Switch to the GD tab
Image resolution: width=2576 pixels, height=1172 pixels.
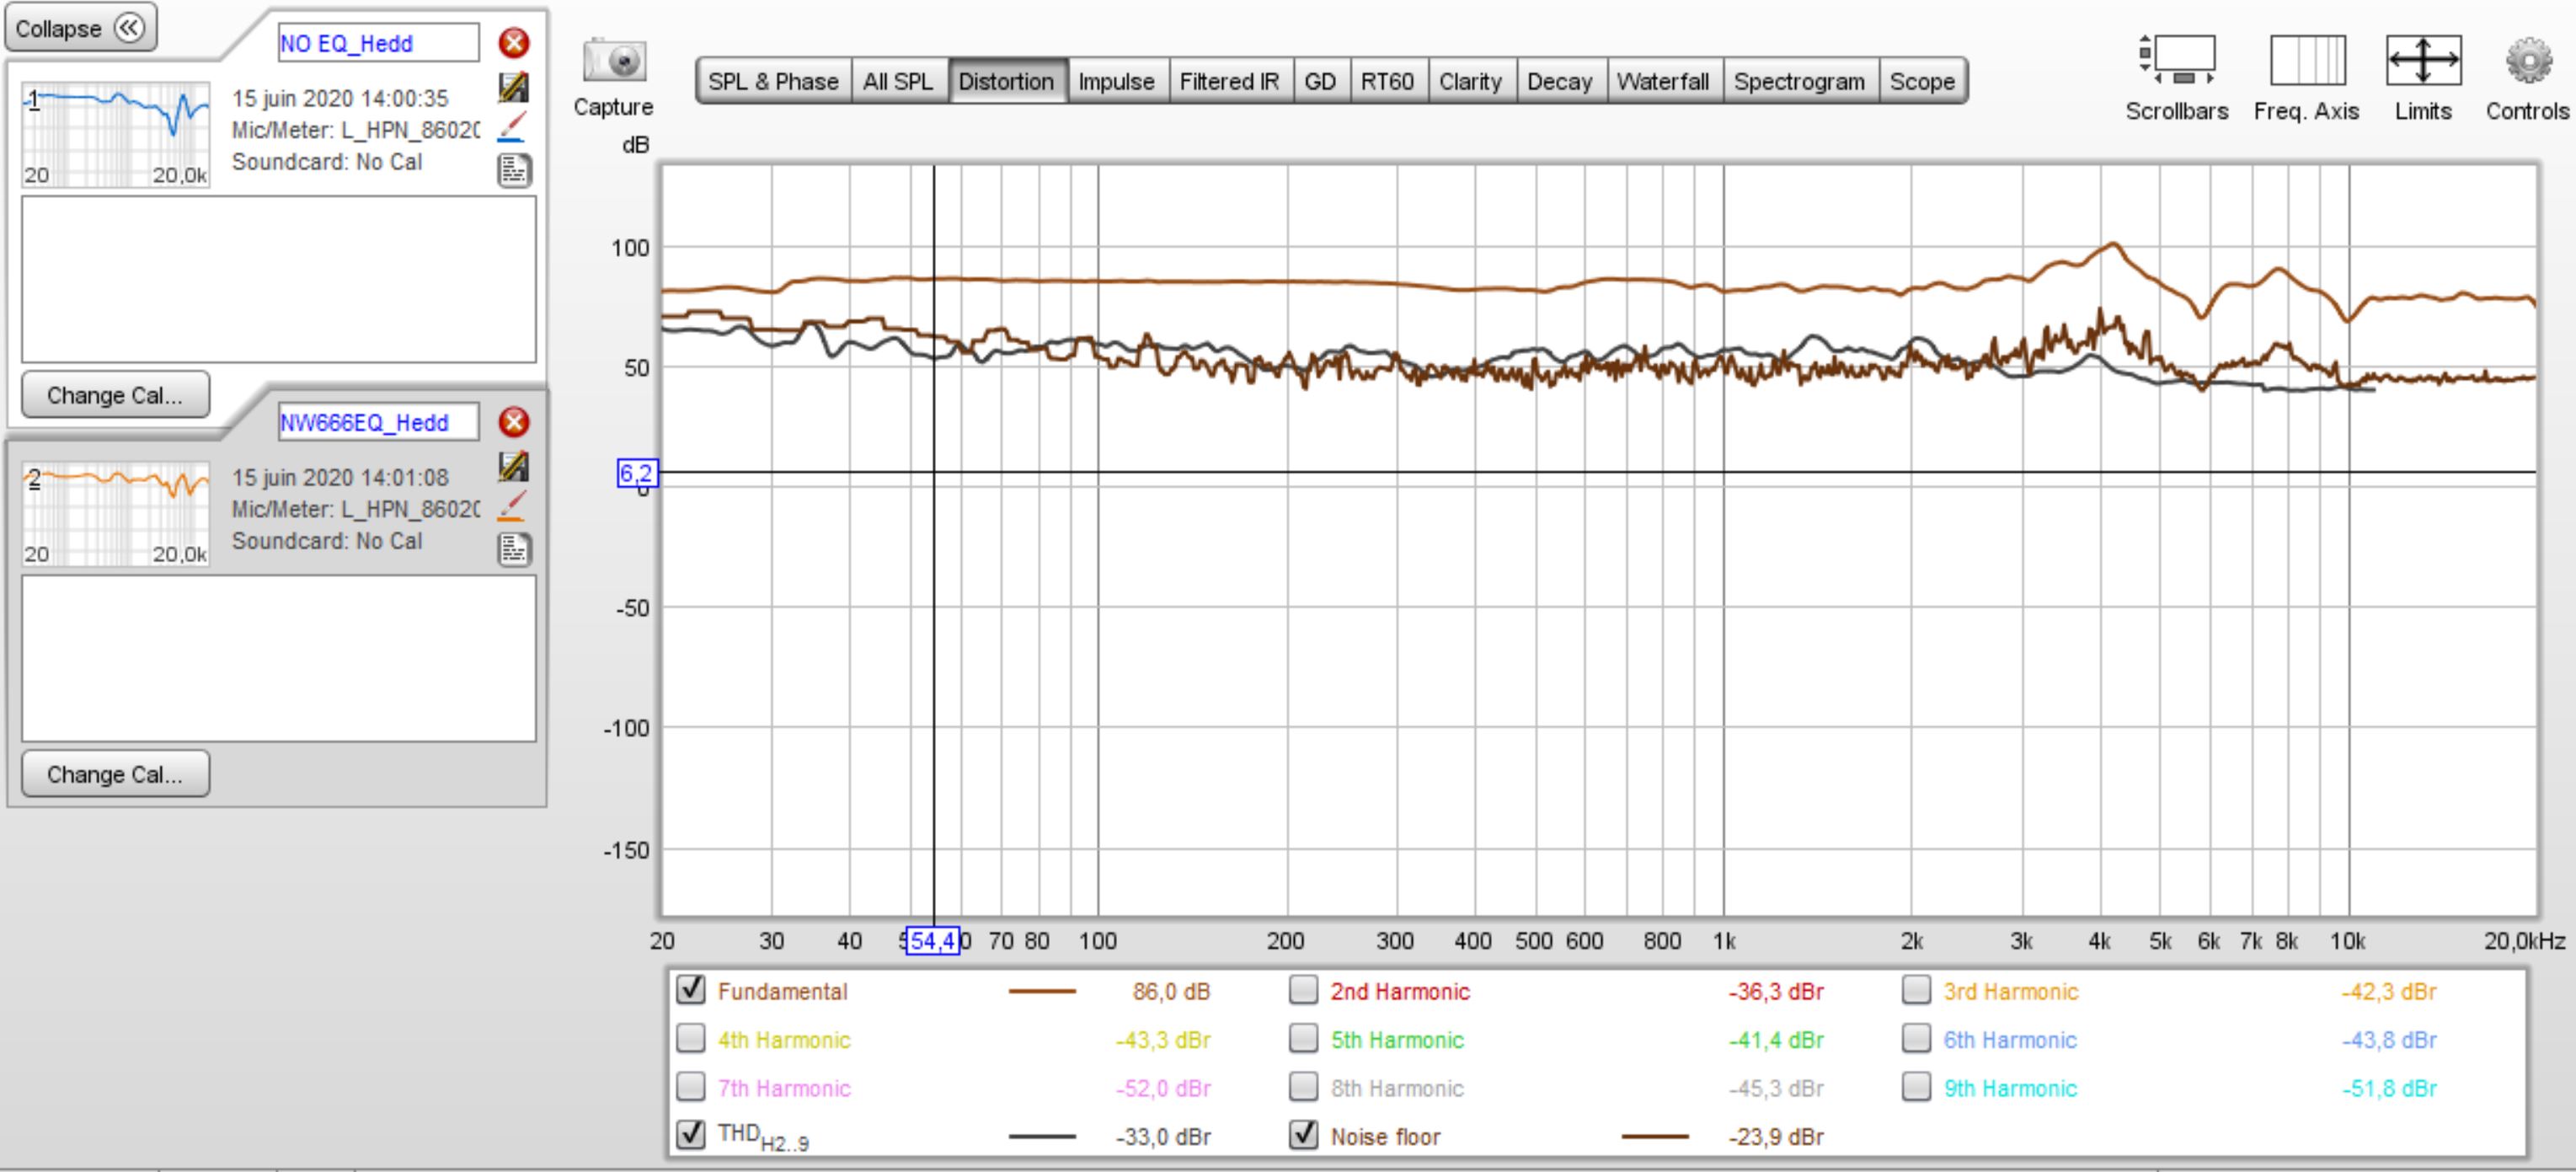pyautogui.click(x=1320, y=81)
